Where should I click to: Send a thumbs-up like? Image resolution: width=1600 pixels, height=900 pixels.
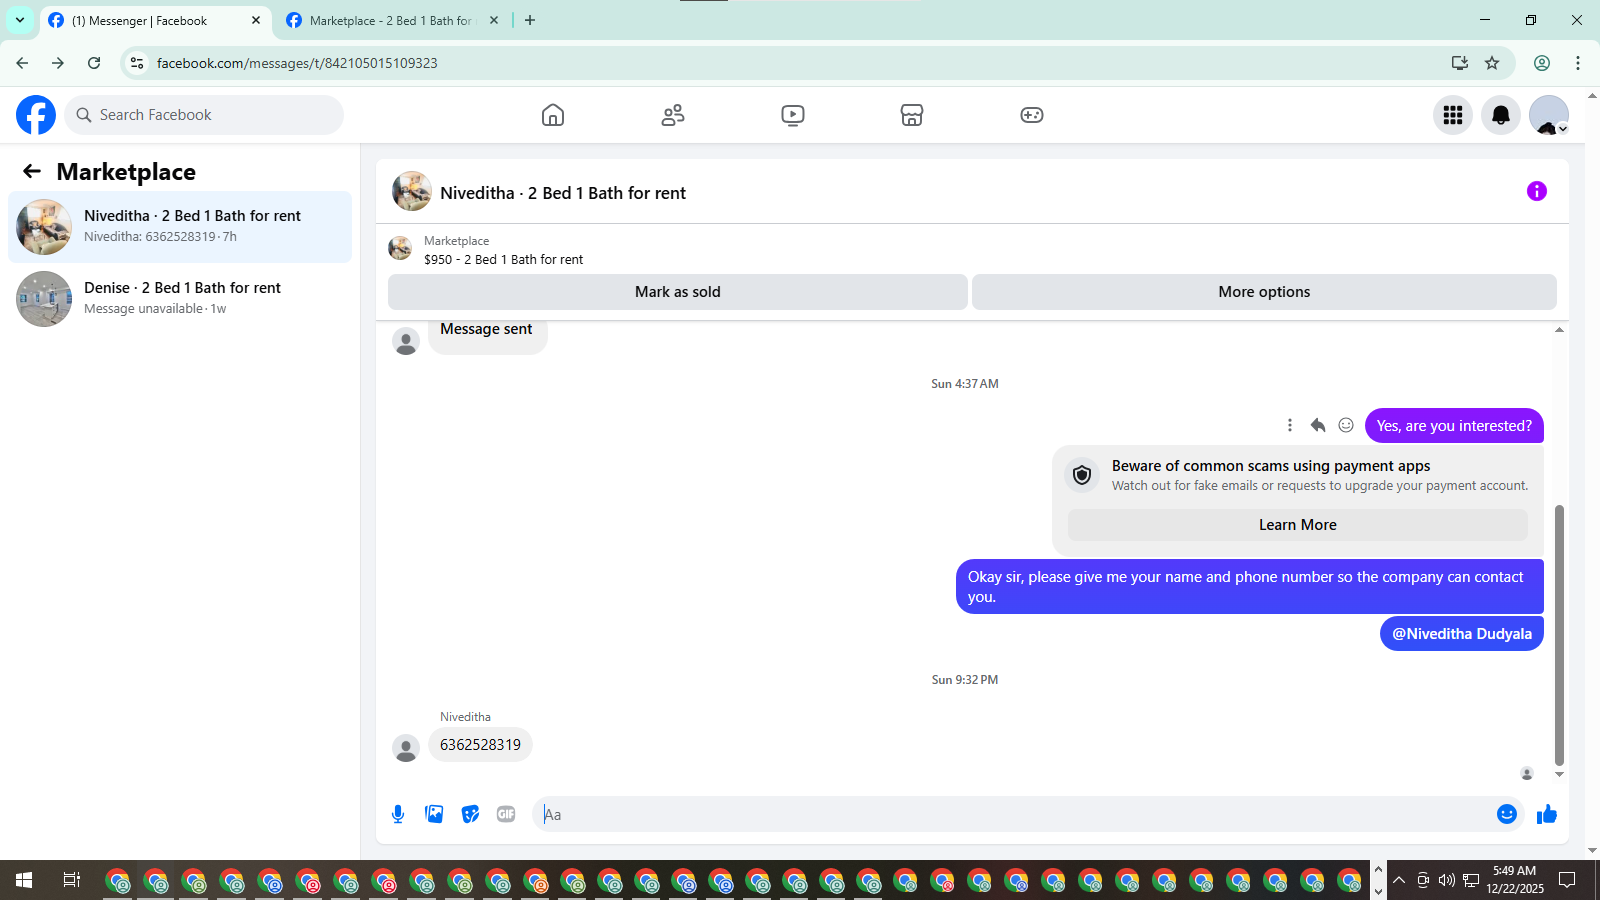pos(1547,814)
